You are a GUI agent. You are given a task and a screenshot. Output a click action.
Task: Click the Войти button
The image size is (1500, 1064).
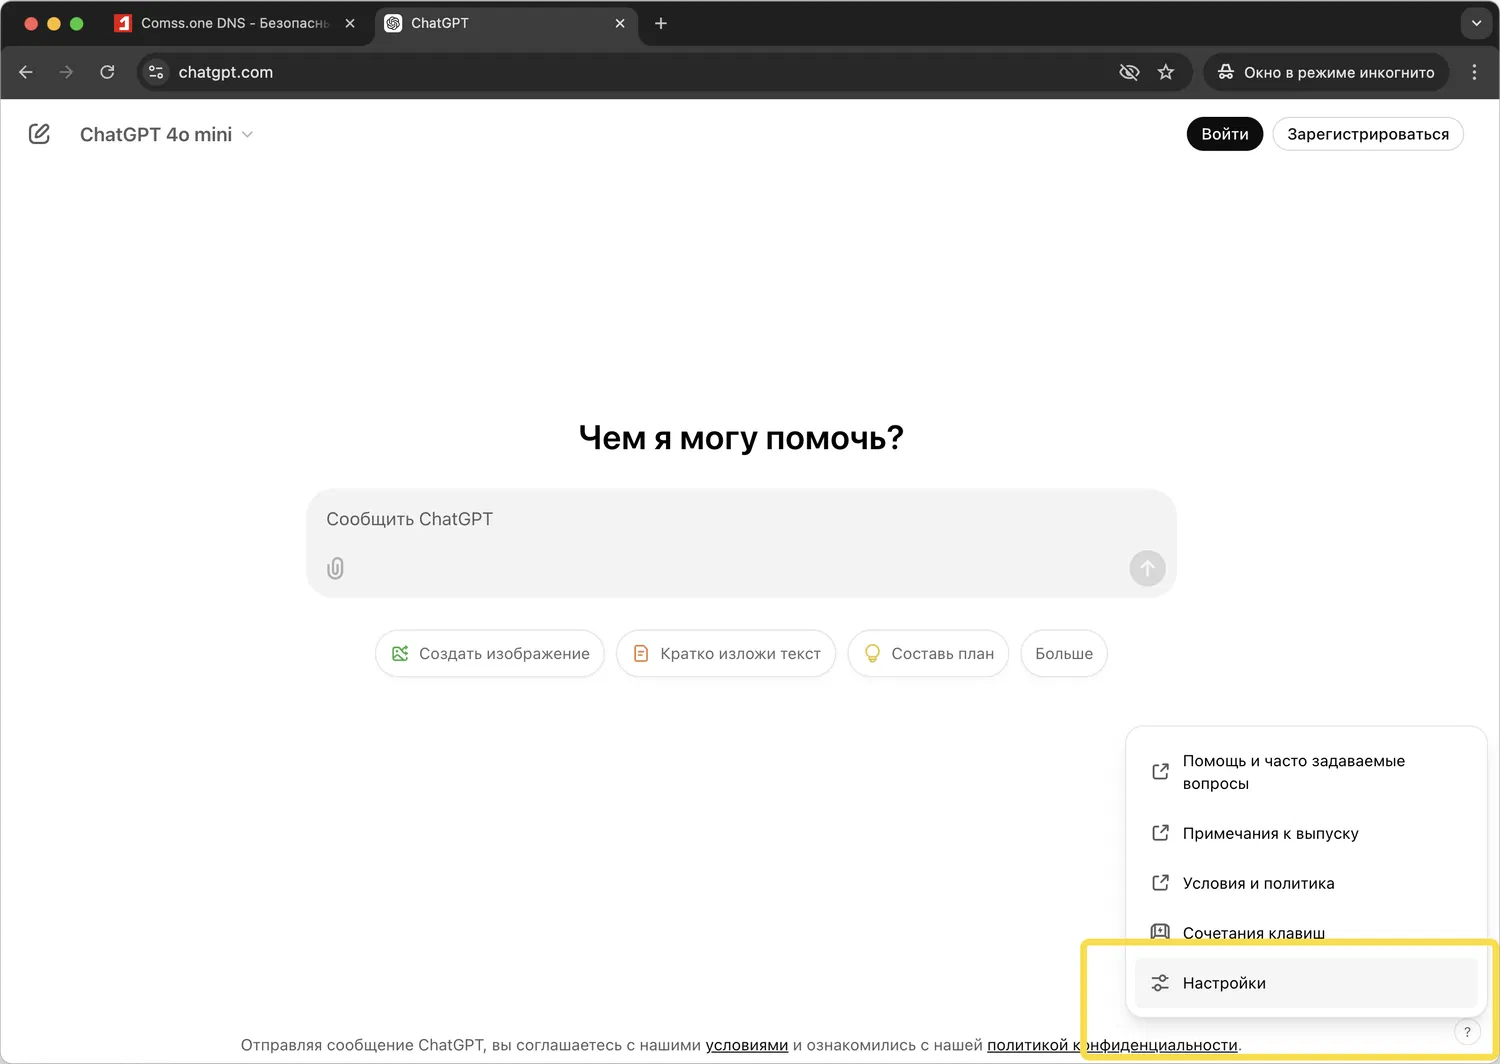tap(1225, 134)
